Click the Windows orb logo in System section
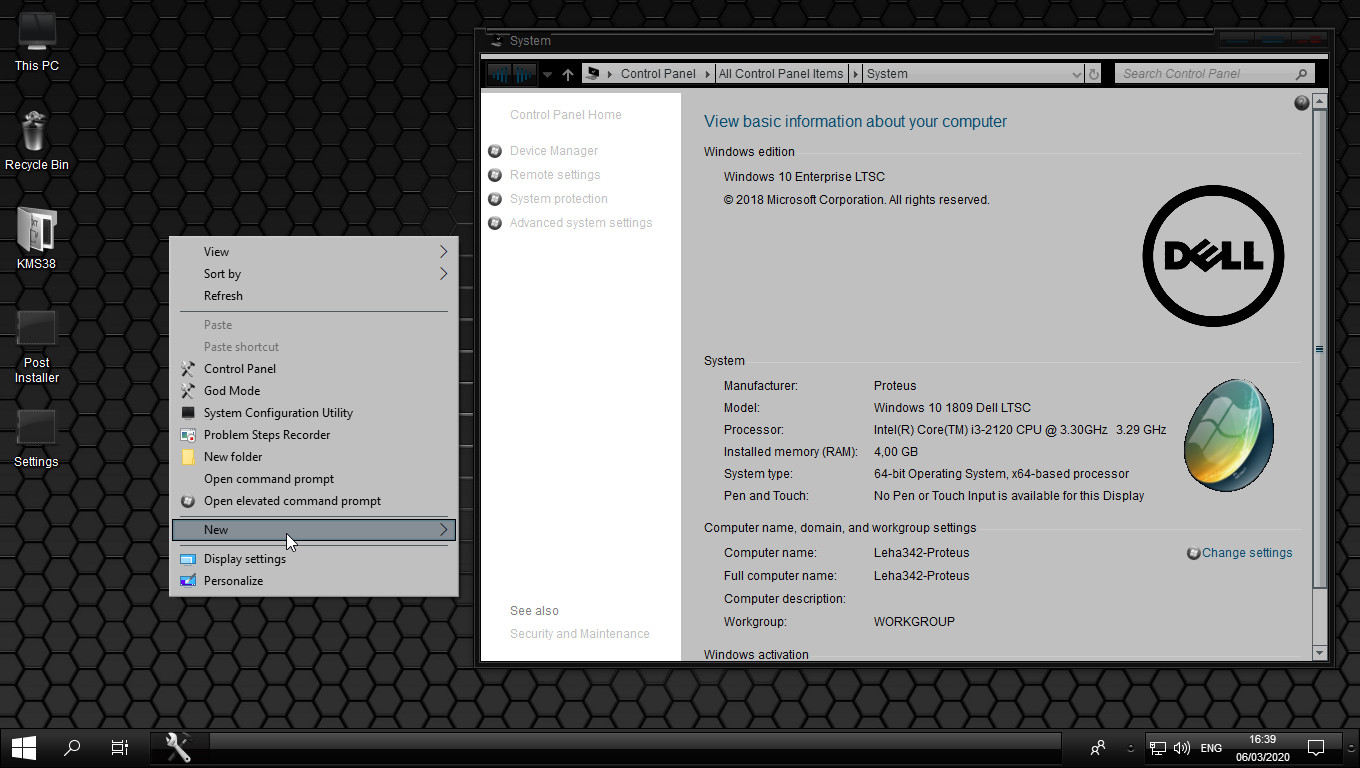 tap(1228, 435)
